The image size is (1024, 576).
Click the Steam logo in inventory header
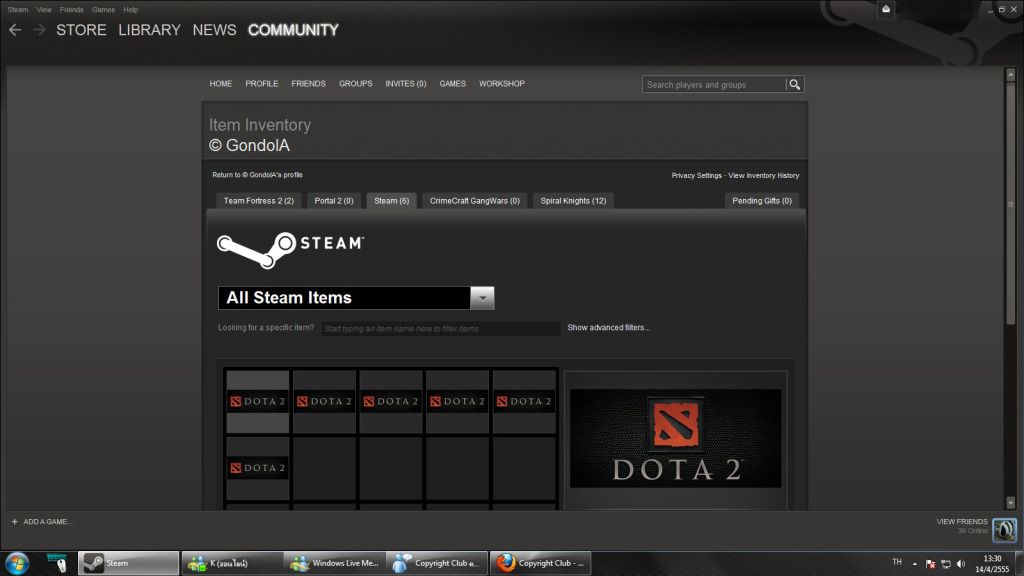290,246
